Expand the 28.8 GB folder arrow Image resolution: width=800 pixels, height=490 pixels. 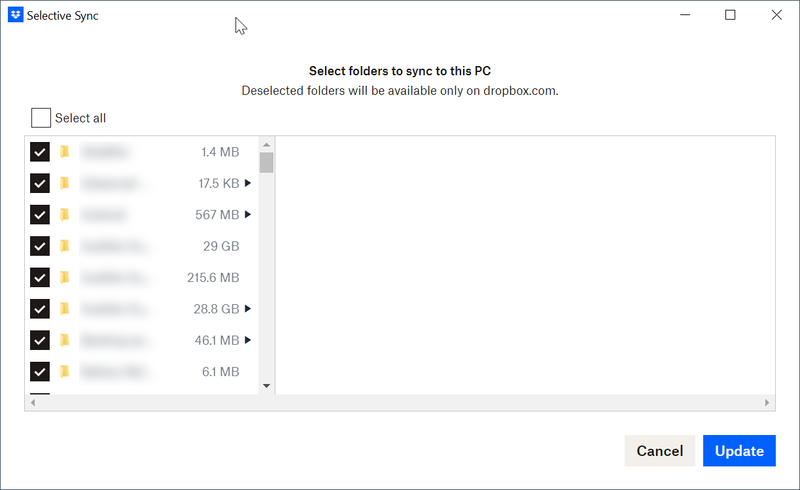pos(248,308)
